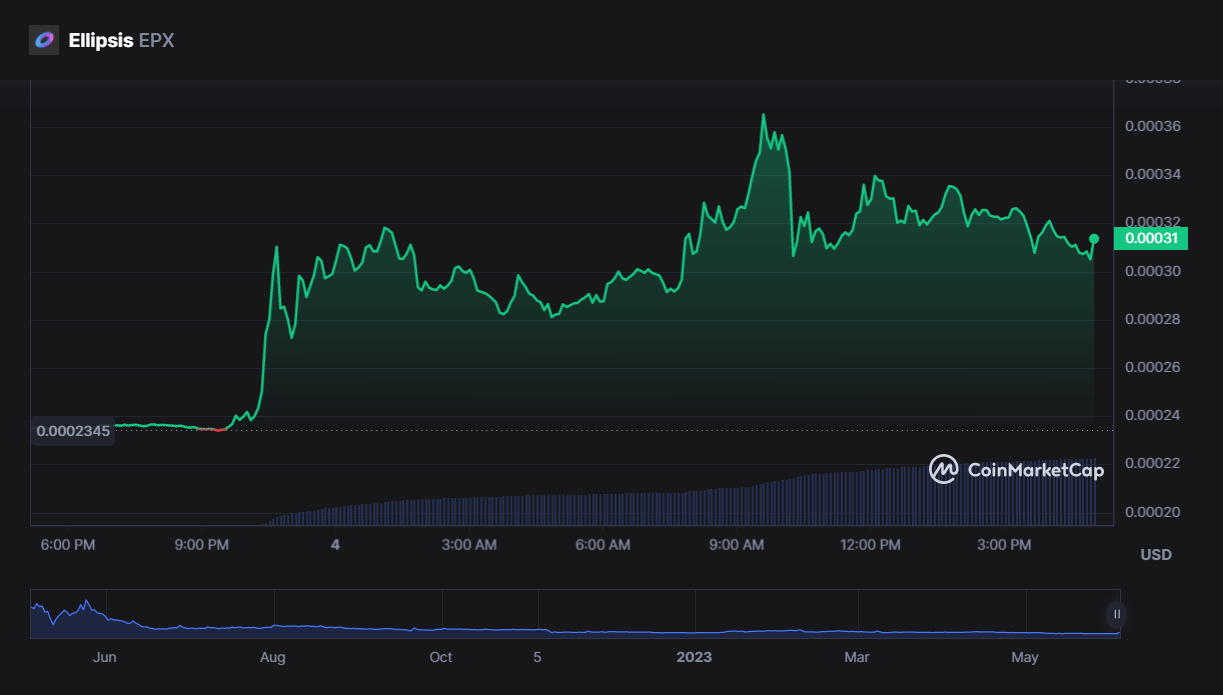Viewport: 1223px width, 695px height.
Task: Click the 6:00 AM time axis label
Action: [x=603, y=545]
